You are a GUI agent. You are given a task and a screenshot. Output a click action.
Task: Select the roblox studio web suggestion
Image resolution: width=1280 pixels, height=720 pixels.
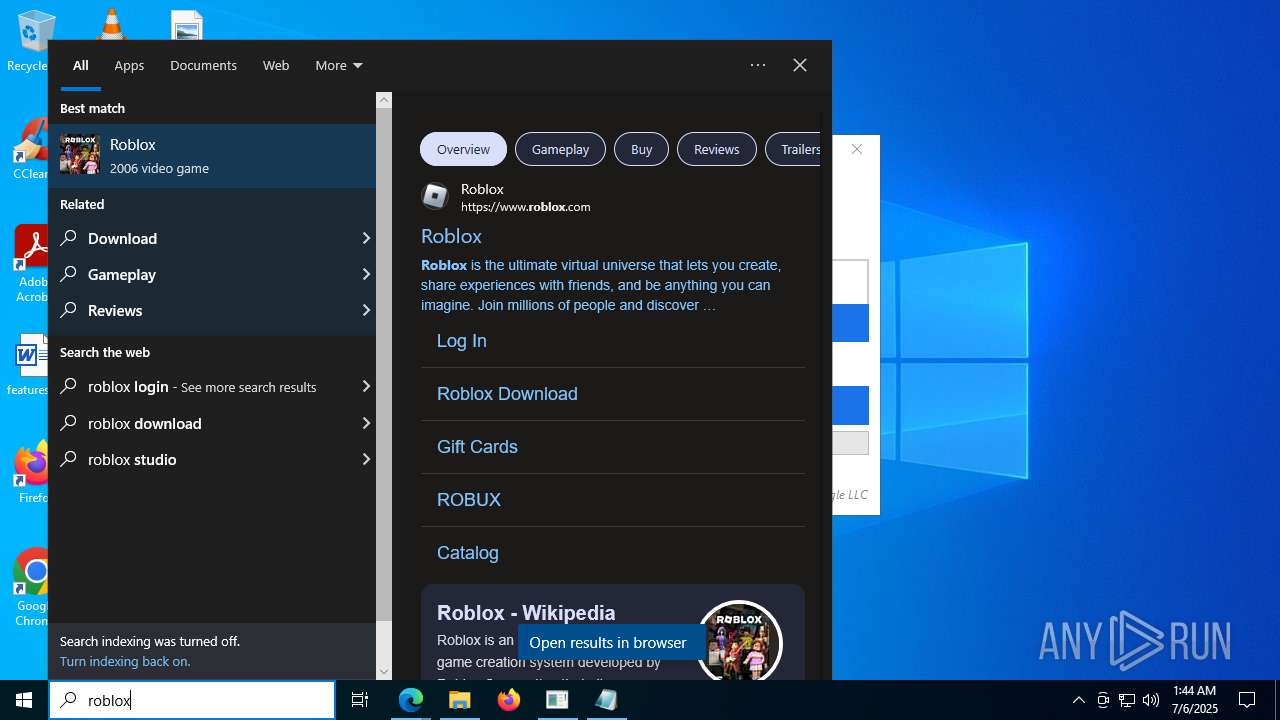pos(212,459)
